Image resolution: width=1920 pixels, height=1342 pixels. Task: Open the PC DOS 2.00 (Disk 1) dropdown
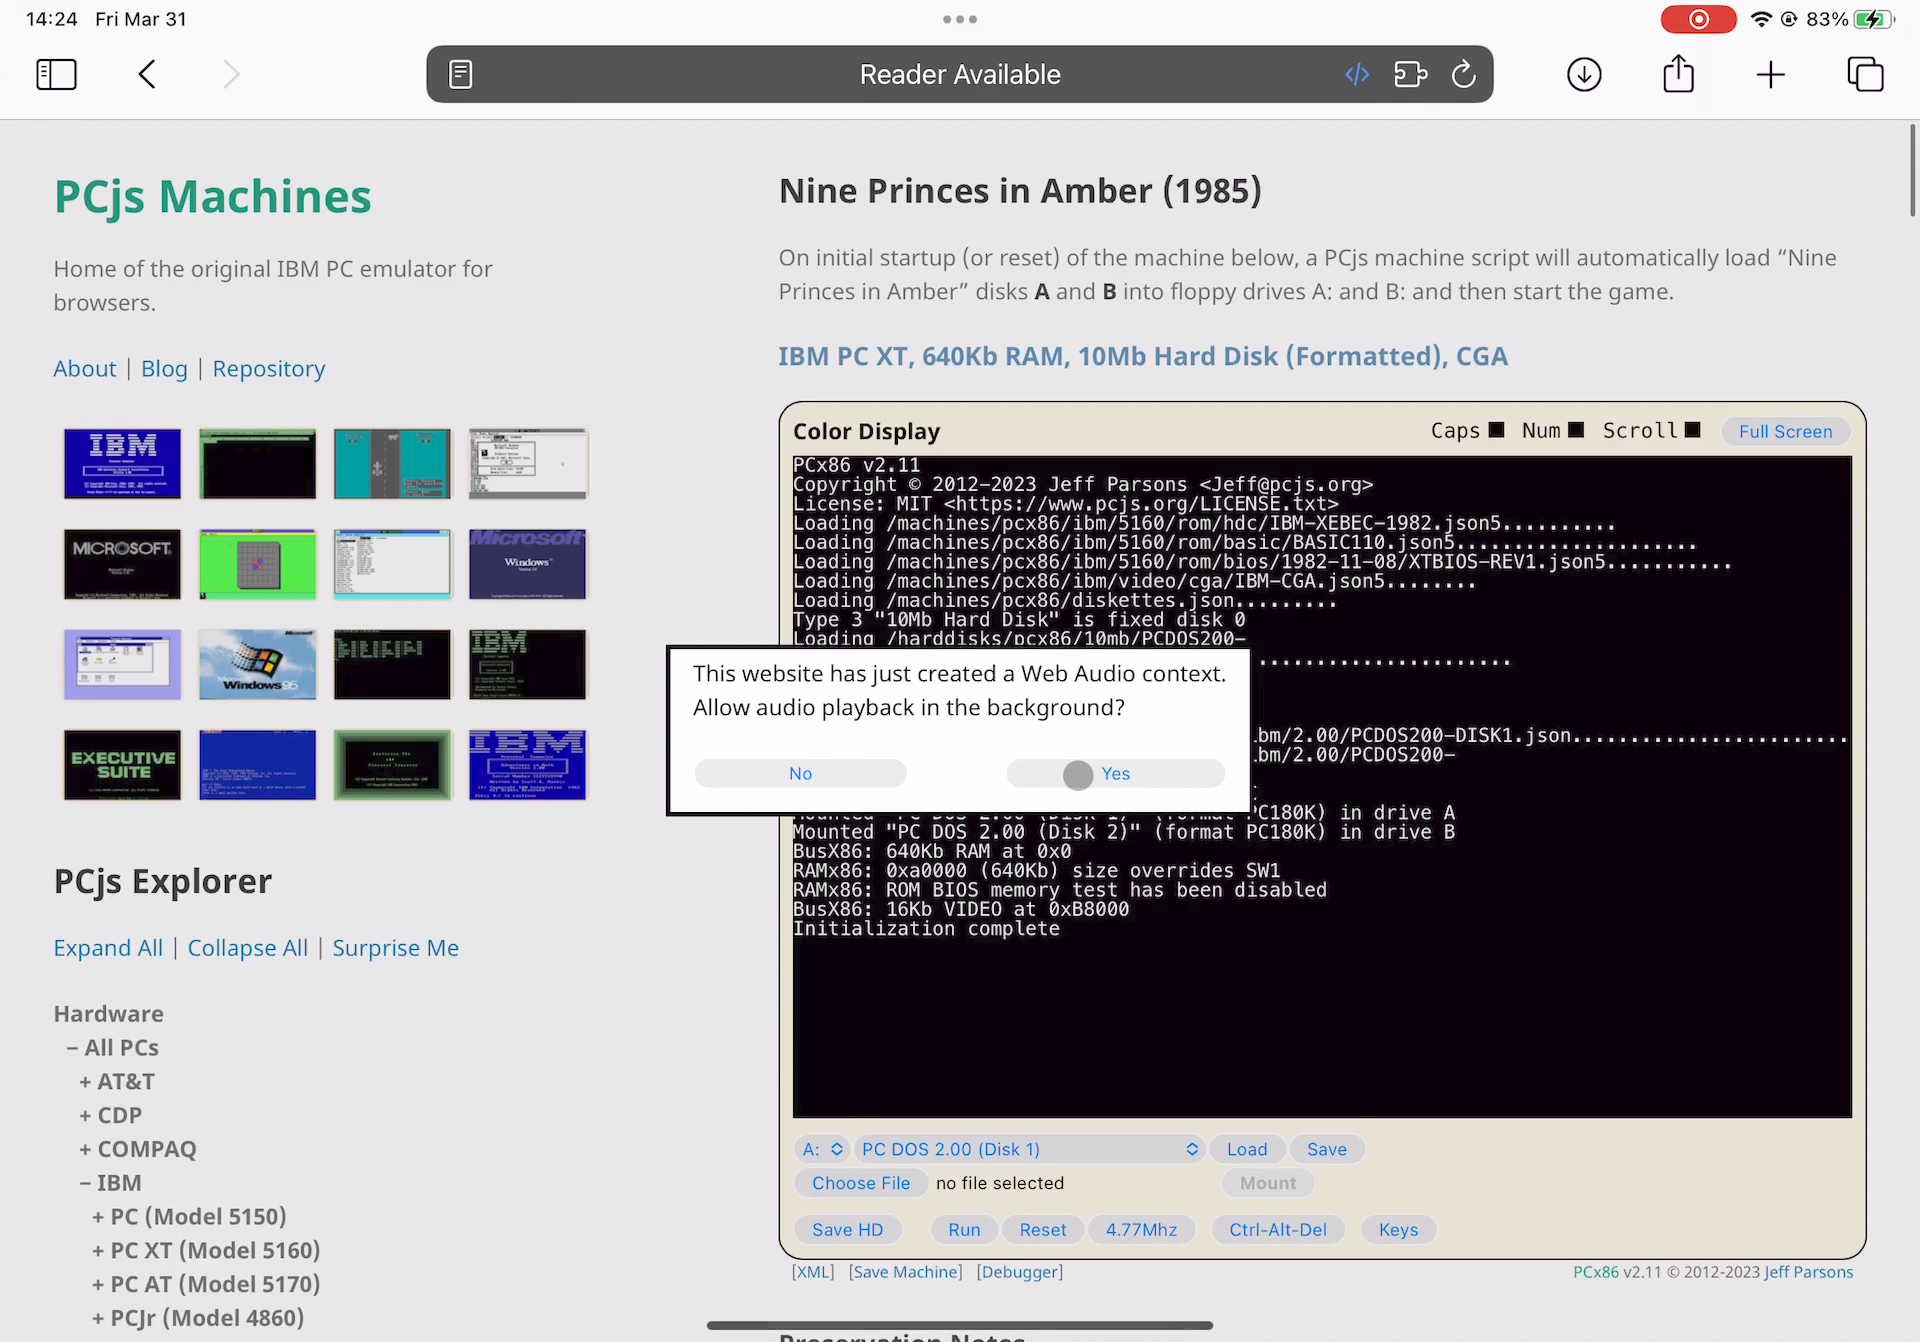point(1029,1149)
